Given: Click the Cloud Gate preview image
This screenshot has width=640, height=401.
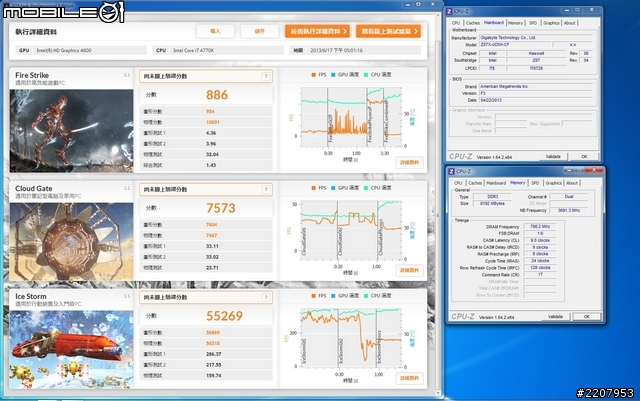Looking at the screenshot, I should [x=71, y=242].
